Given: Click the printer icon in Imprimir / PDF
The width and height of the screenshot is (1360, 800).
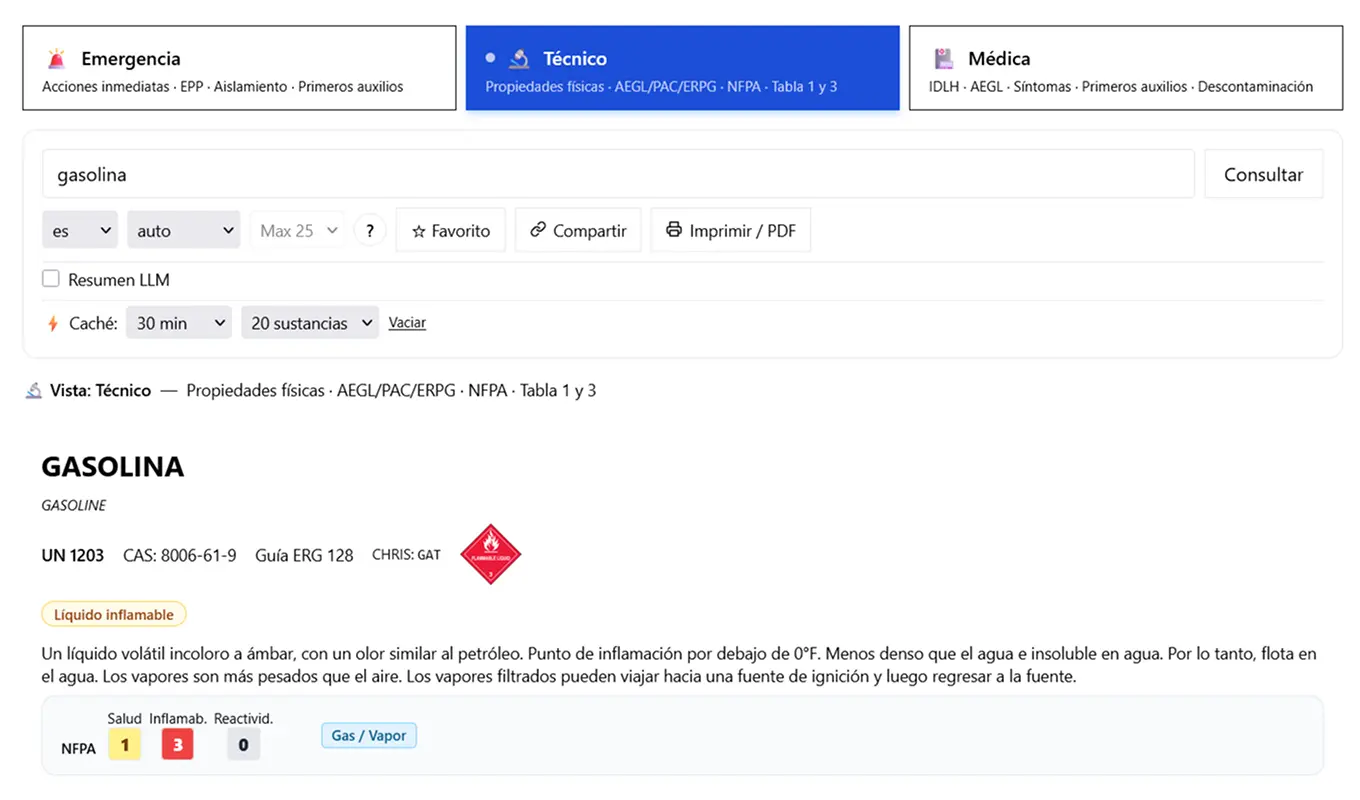Looking at the screenshot, I should [x=674, y=230].
